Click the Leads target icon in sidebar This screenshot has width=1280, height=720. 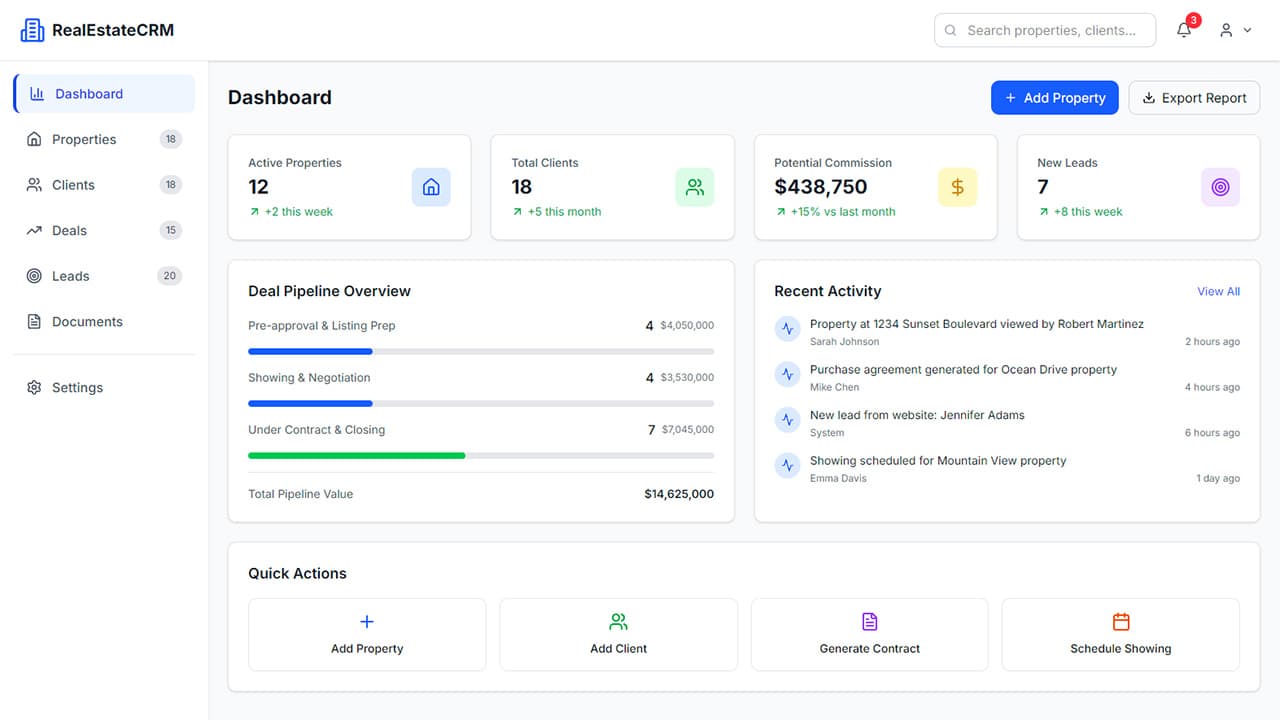point(34,276)
